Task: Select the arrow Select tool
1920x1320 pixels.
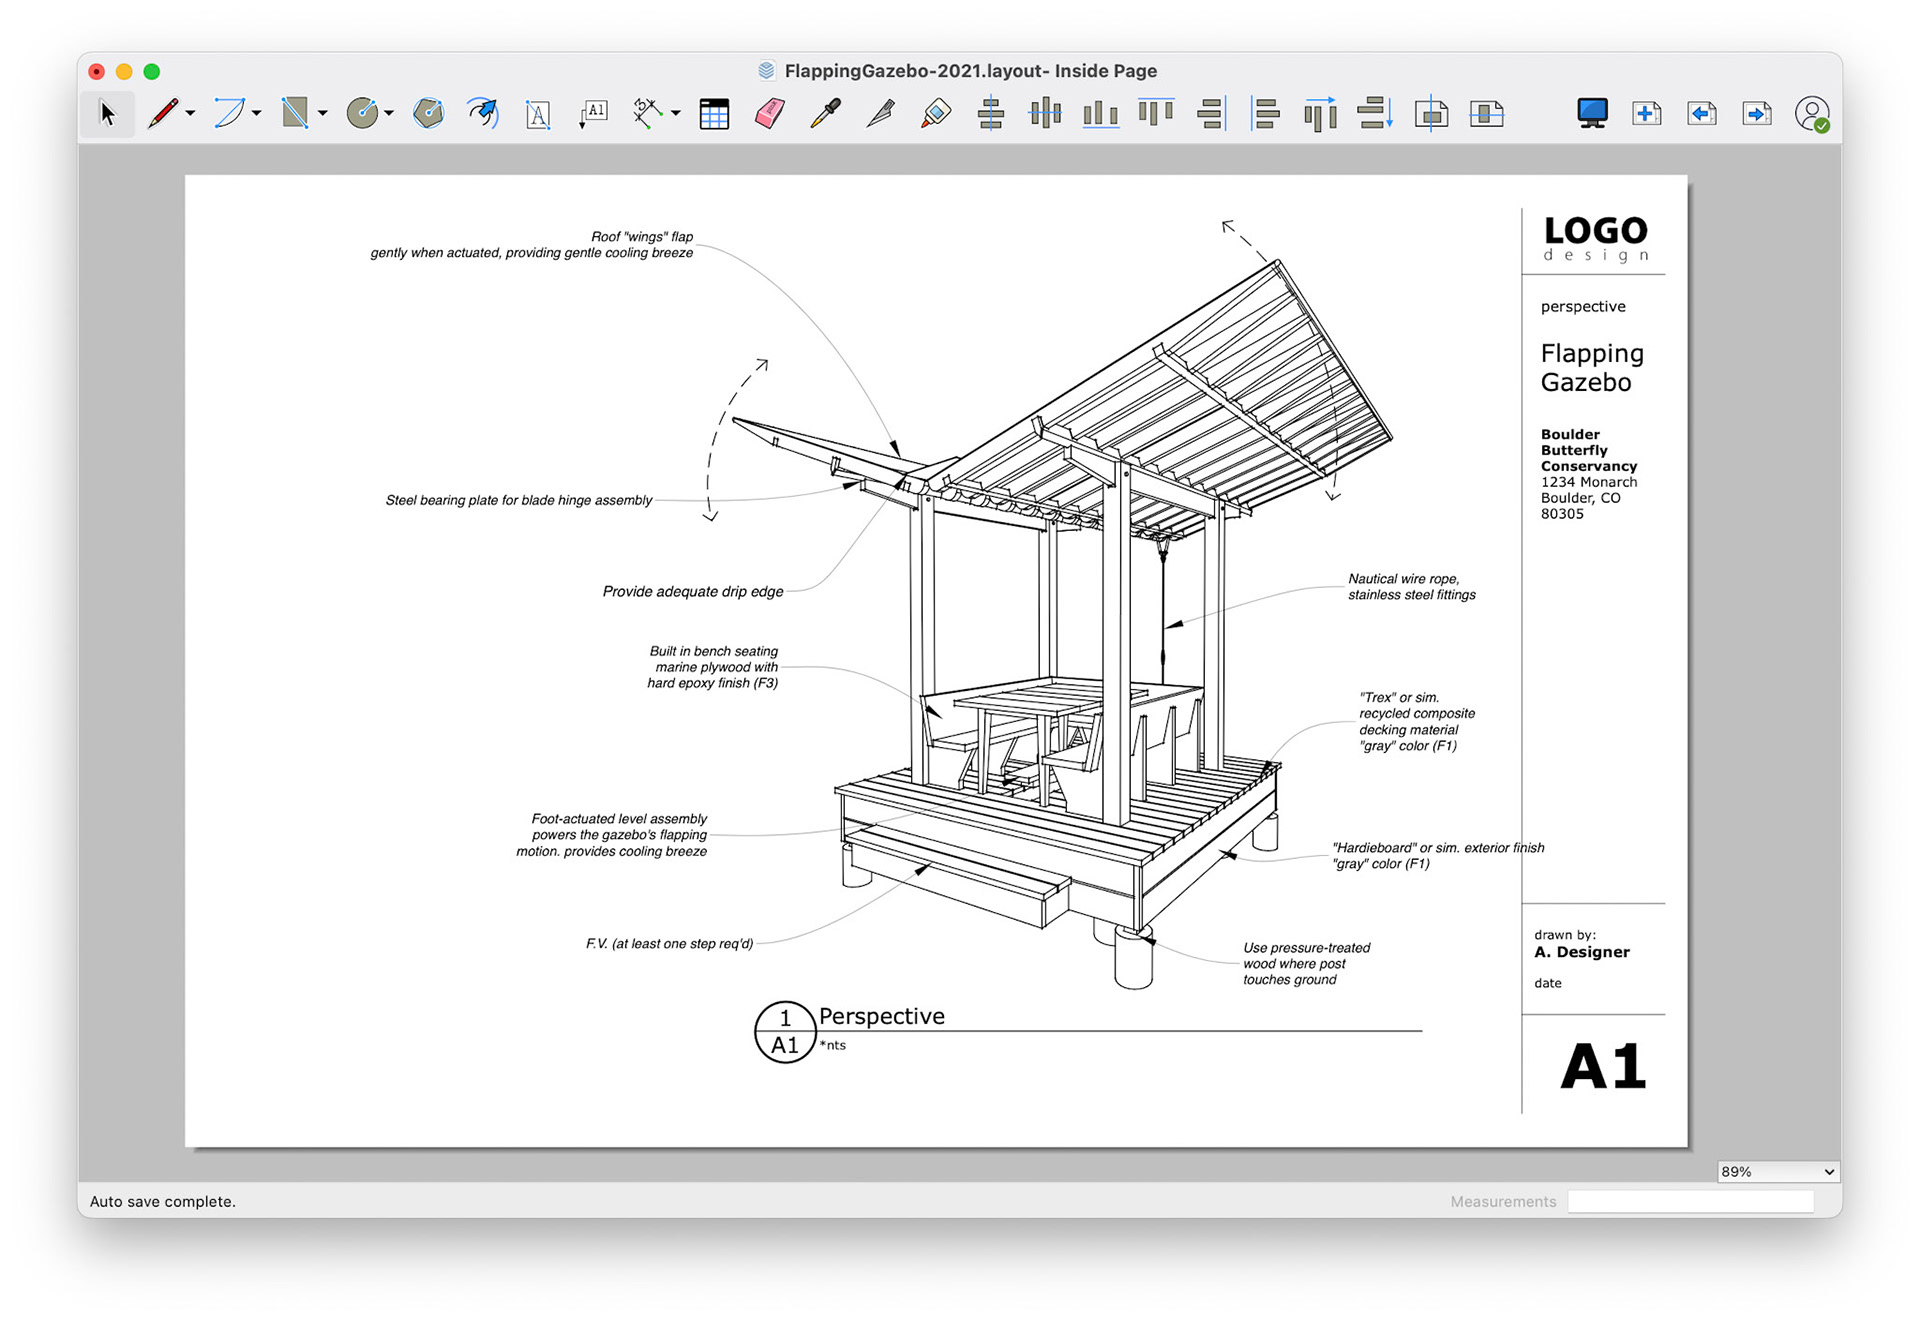Action: click(x=107, y=113)
